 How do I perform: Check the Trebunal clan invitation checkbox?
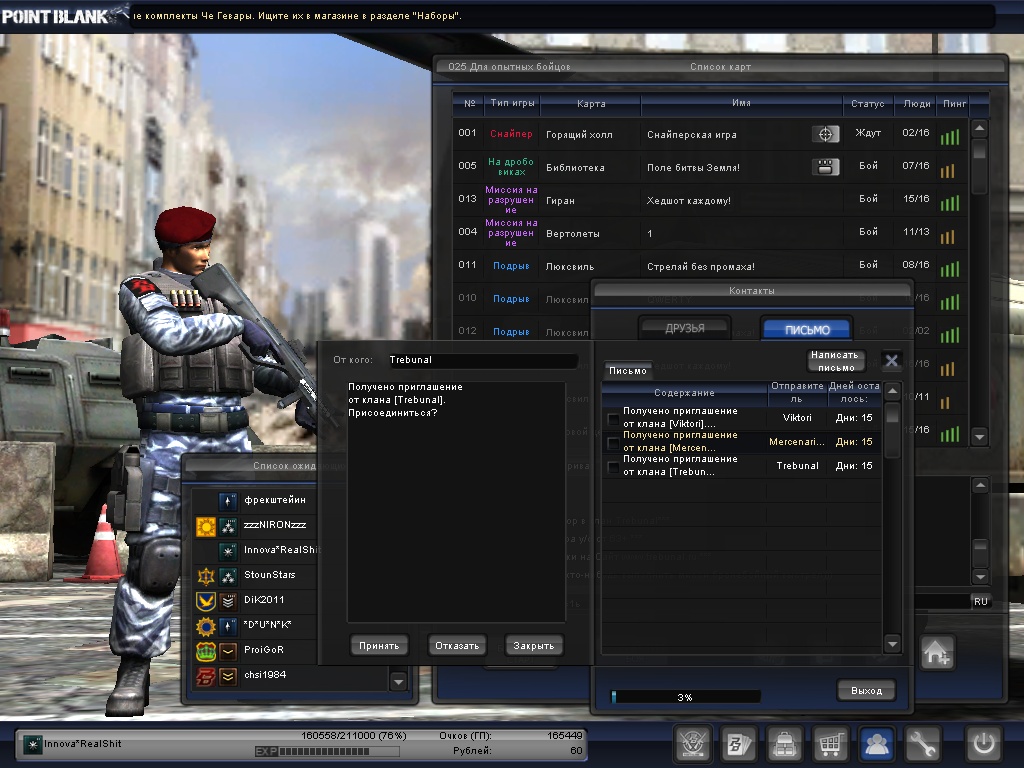pos(613,467)
